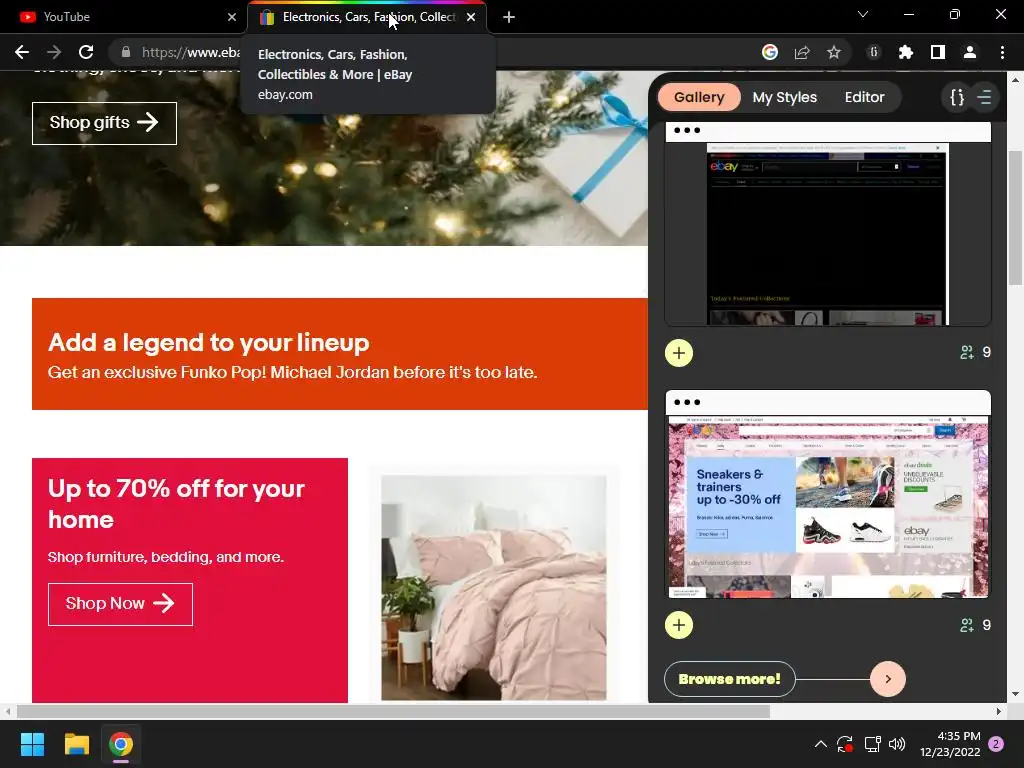Image resolution: width=1024 pixels, height=768 pixels.
Task: Go back to the previous page
Action: pos(22,52)
